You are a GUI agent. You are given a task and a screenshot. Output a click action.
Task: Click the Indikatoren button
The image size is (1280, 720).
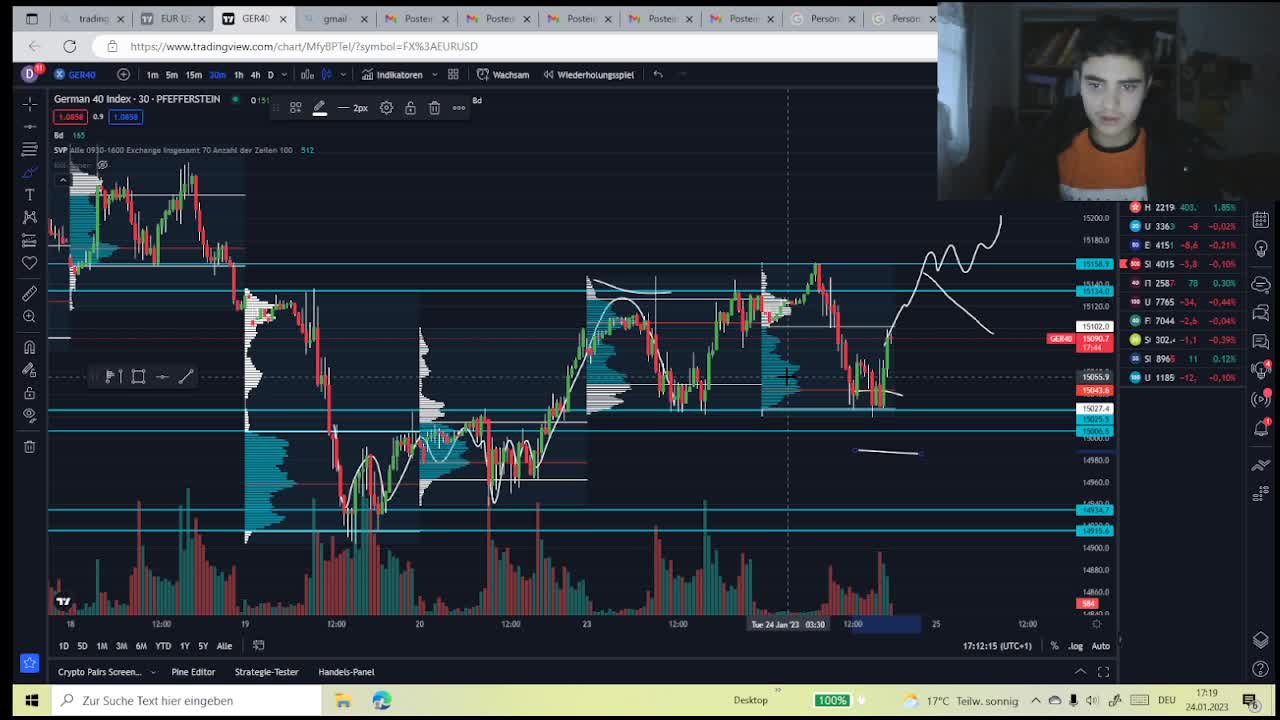(392, 74)
